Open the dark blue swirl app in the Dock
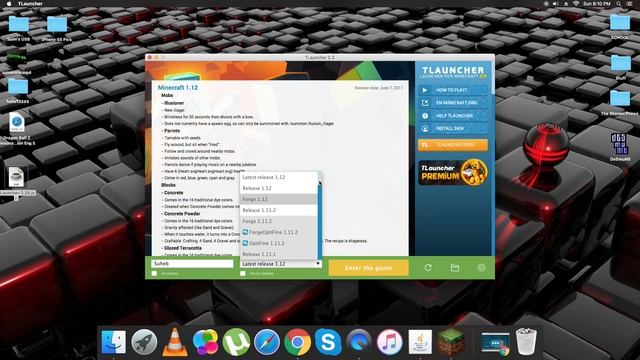 tap(359, 342)
